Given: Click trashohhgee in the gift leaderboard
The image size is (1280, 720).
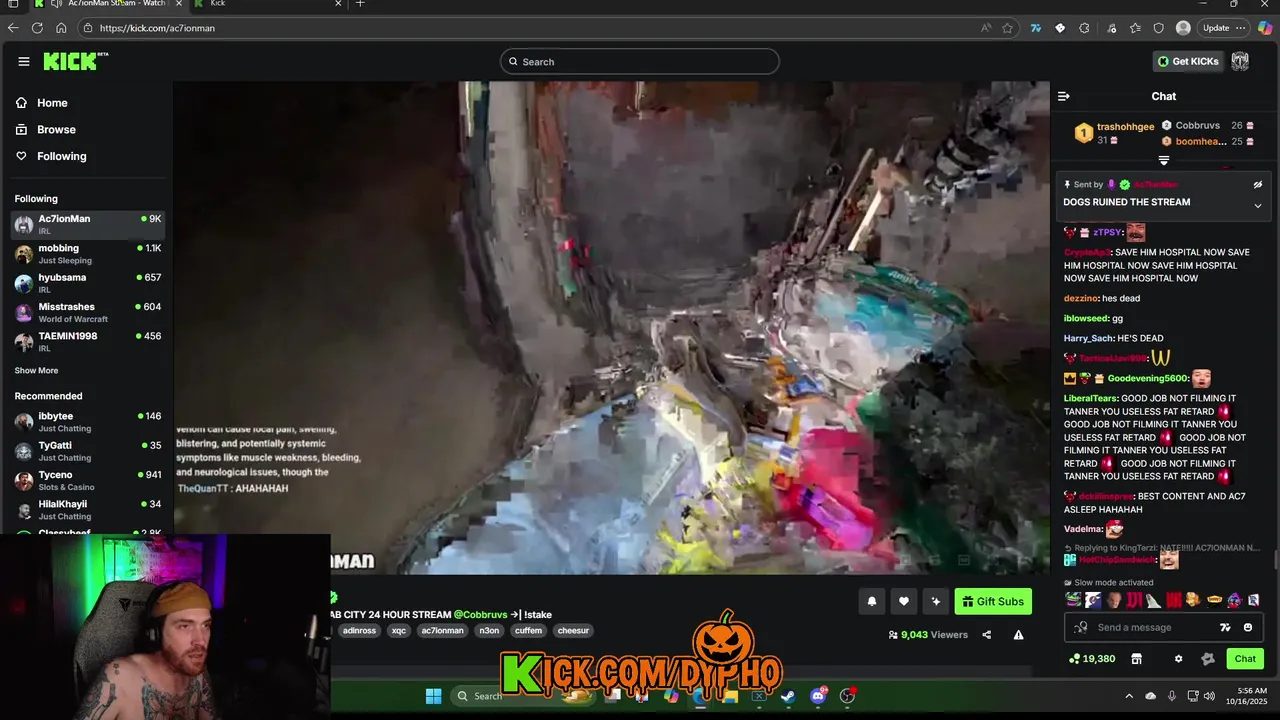Looking at the screenshot, I should coord(1125,127).
